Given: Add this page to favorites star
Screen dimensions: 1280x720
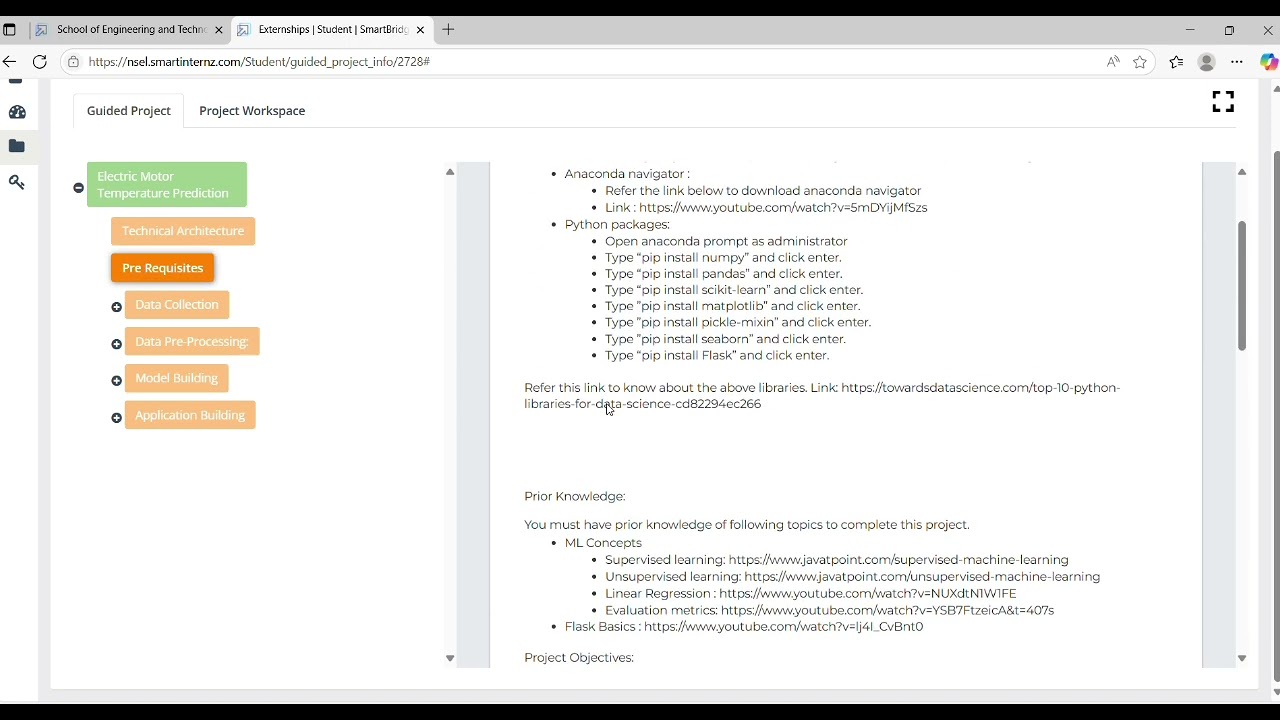Looking at the screenshot, I should point(1140,62).
